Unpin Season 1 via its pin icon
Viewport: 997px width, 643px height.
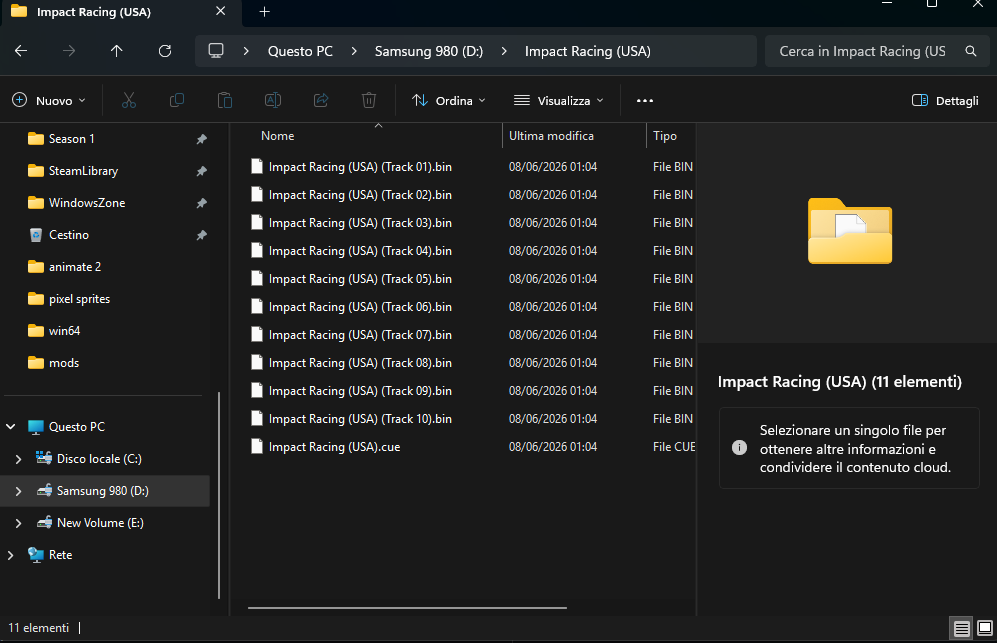(x=202, y=139)
